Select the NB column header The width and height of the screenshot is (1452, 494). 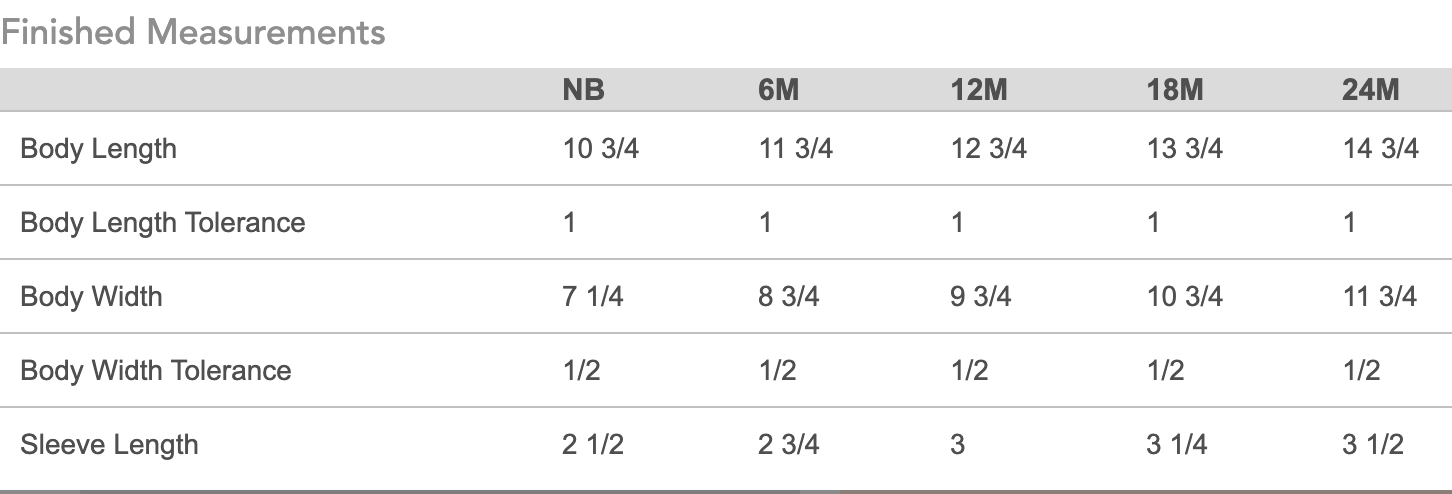(x=583, y=91)
